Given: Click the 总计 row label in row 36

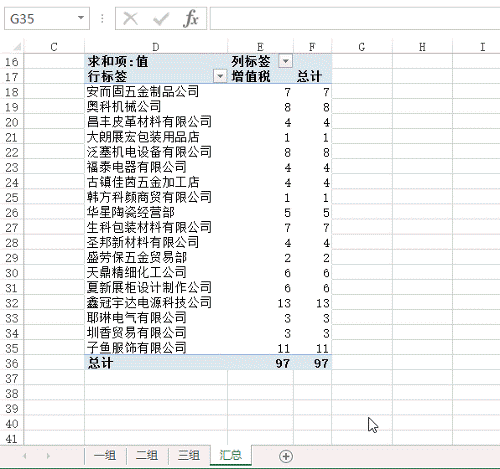Looking at the screenshot, I should pyautogui.click(x=156, y=363).
